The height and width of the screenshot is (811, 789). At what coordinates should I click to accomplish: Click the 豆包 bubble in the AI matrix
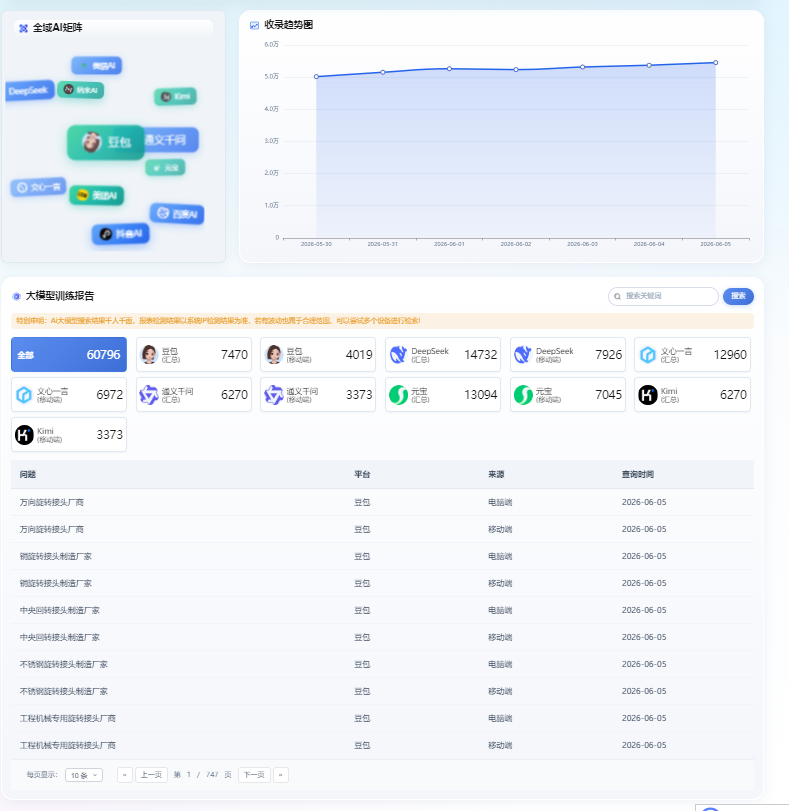[106, 142]
